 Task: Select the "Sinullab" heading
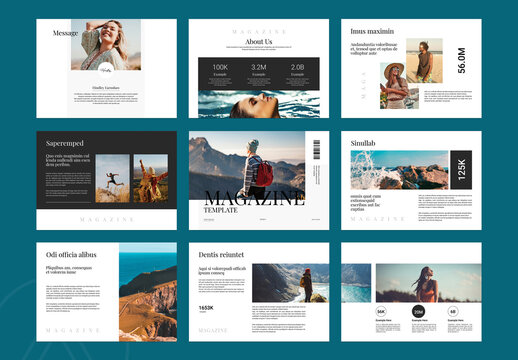point(363,143)
